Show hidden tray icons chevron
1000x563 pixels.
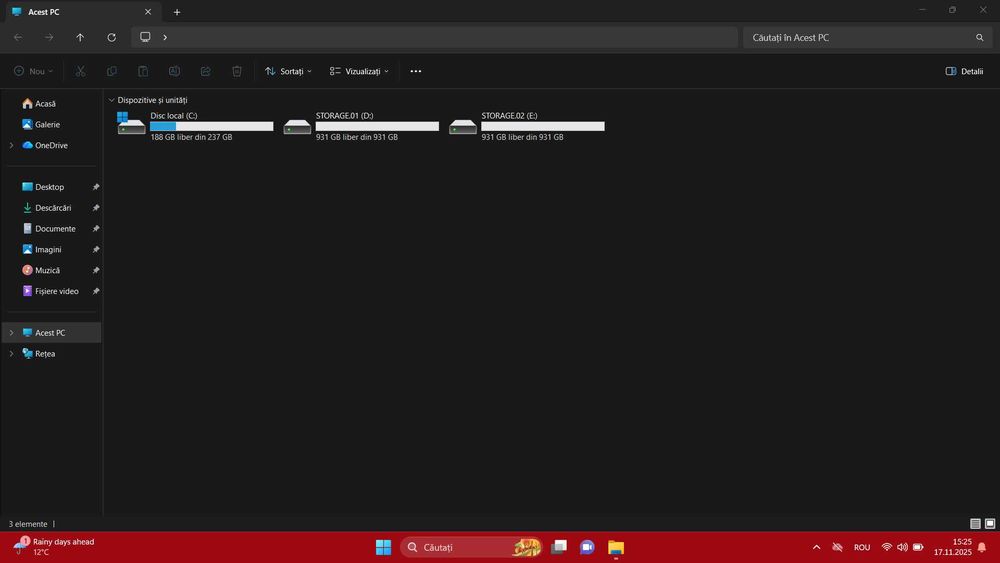(816, 547)
